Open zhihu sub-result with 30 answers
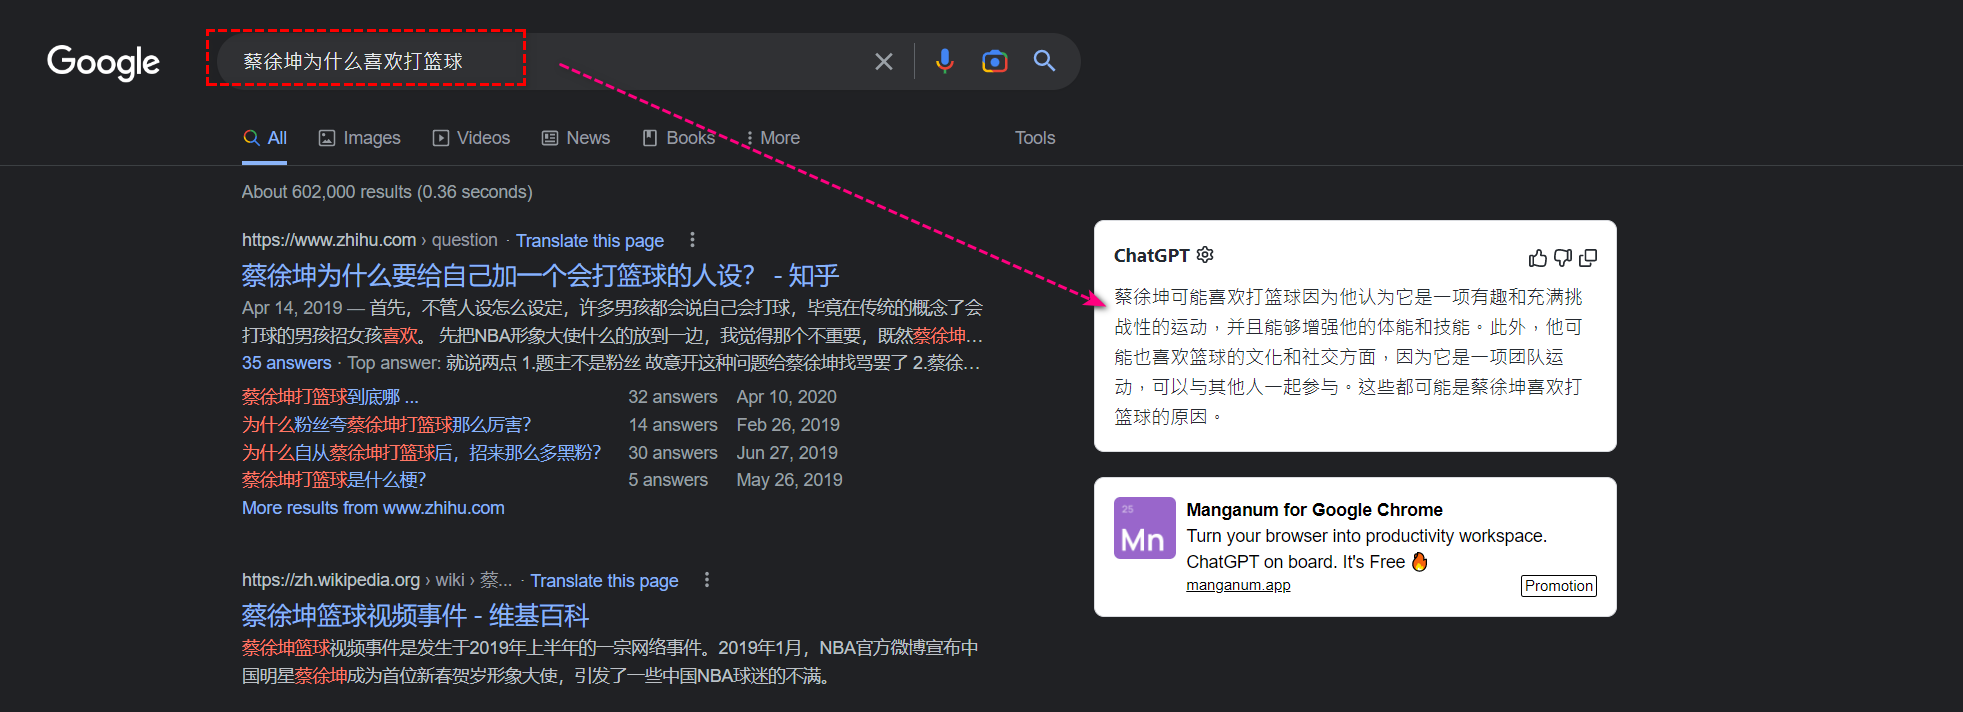1963x712 pixels. point(421,453)
